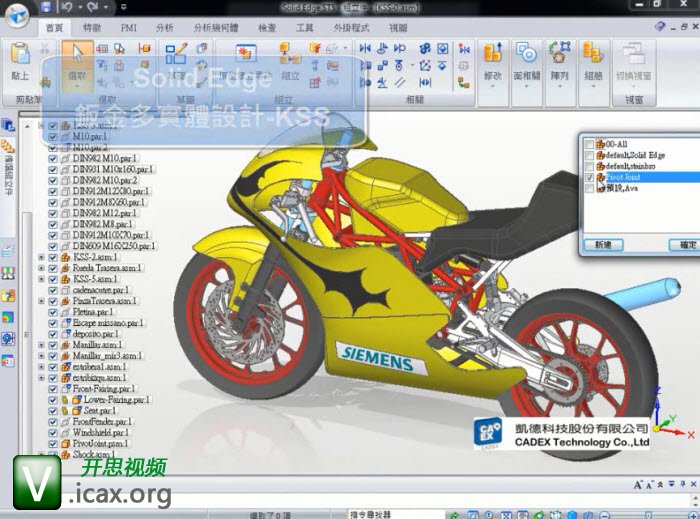Screen dimensions: 700x519
Task: Click the Cut scissors icon
Action: click(x=45, y=49)
